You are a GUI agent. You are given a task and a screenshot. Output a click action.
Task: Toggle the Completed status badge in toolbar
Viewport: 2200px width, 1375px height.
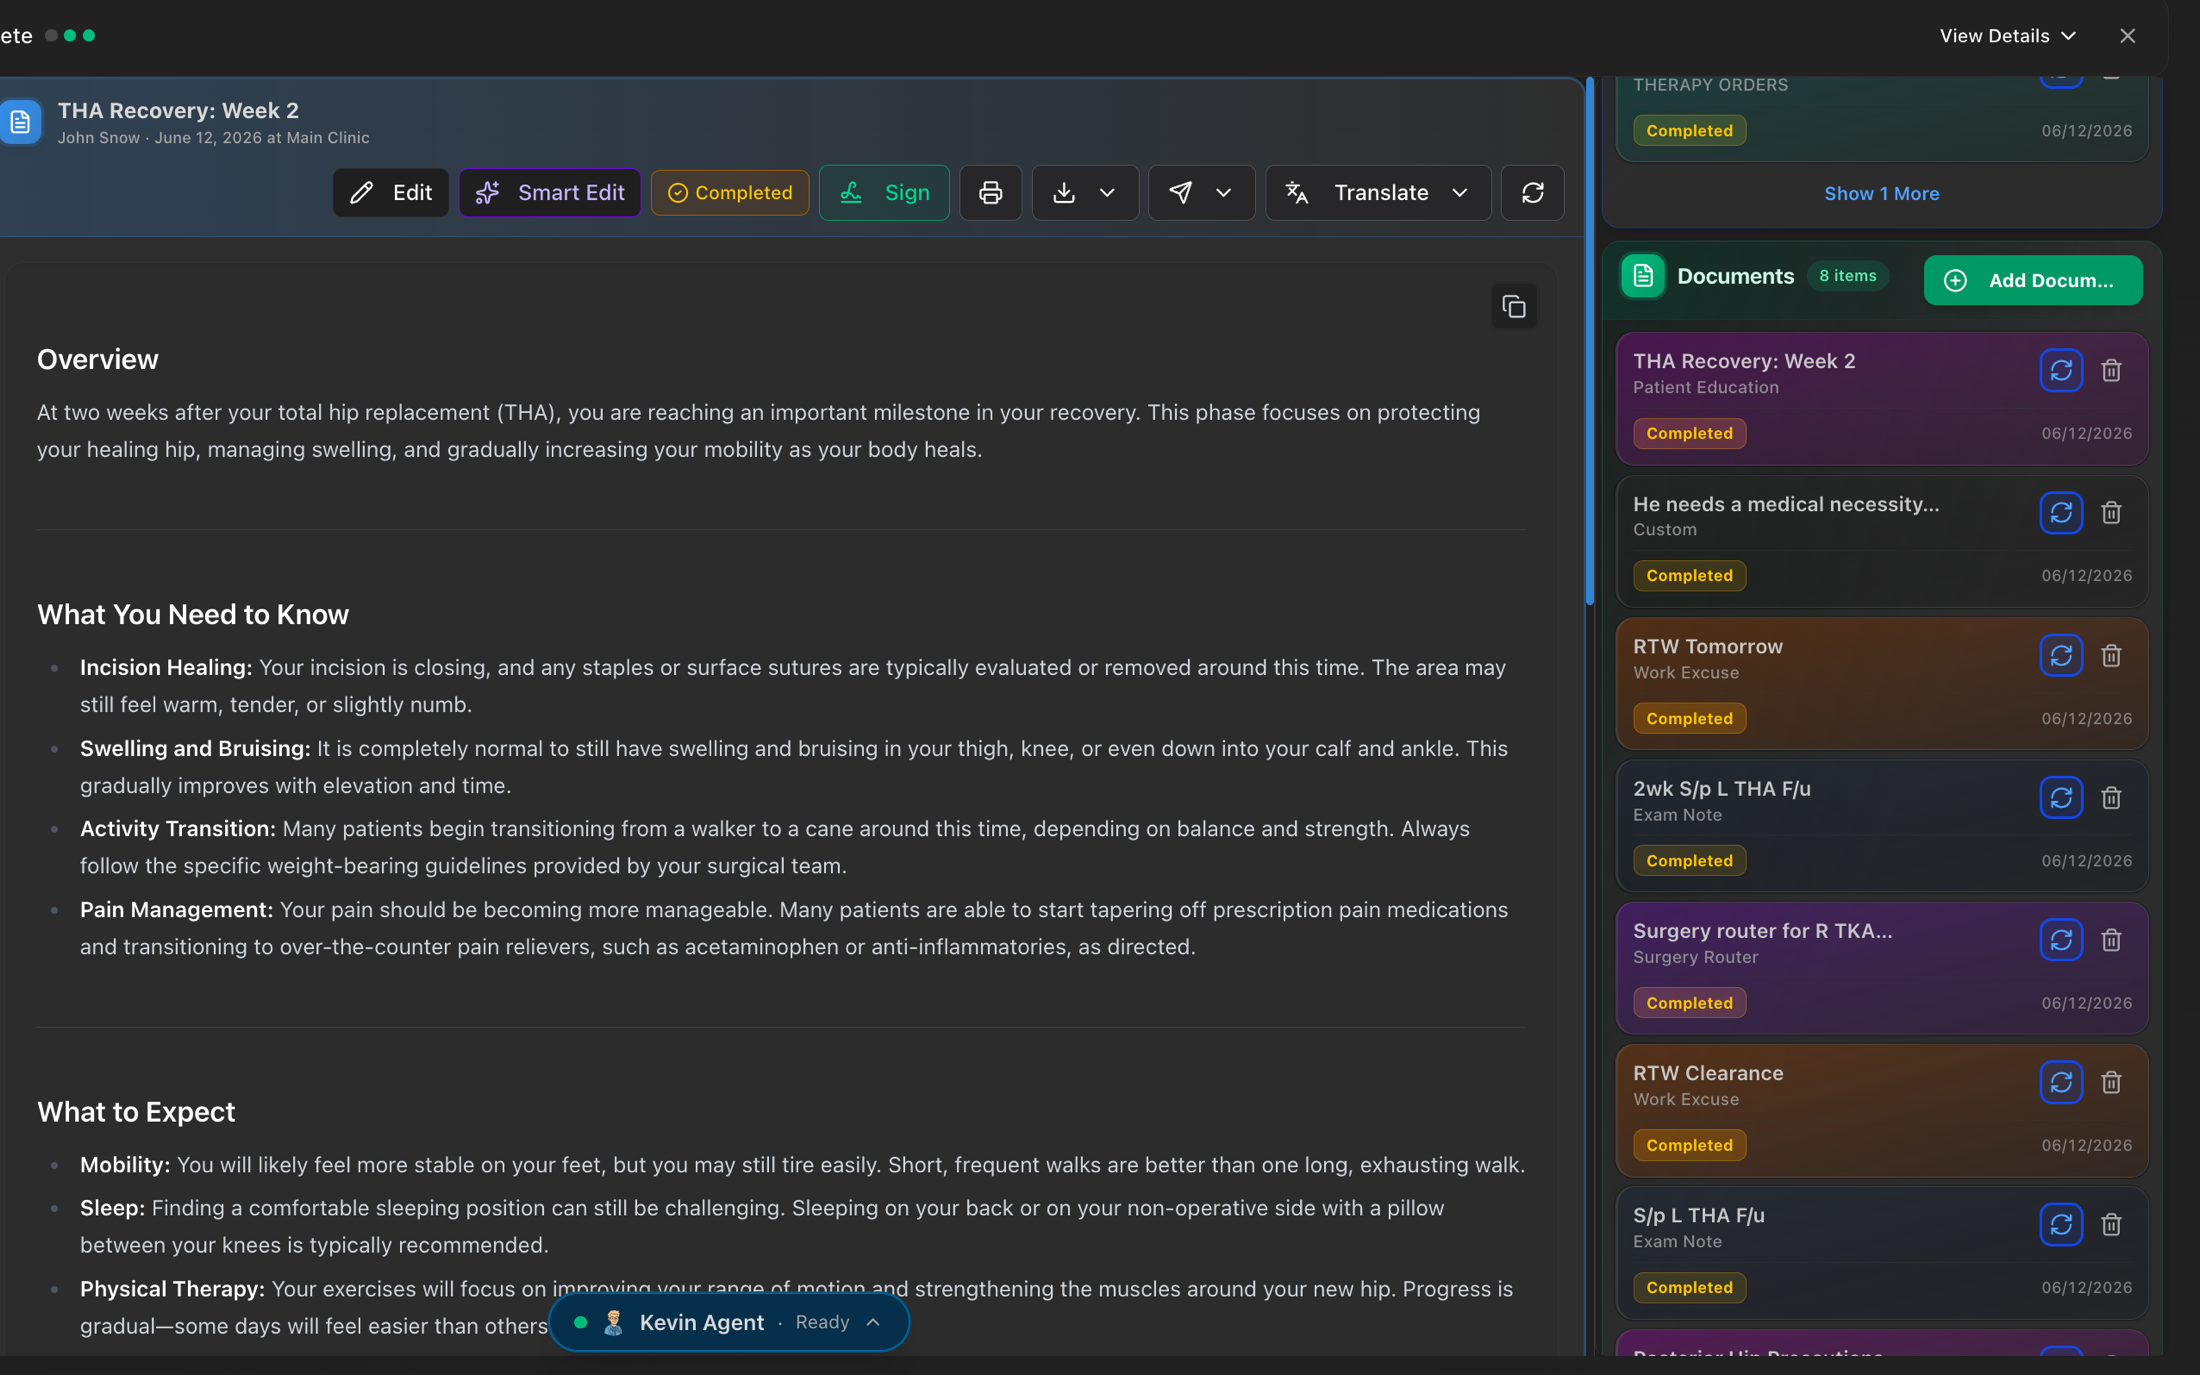point(730,192)
